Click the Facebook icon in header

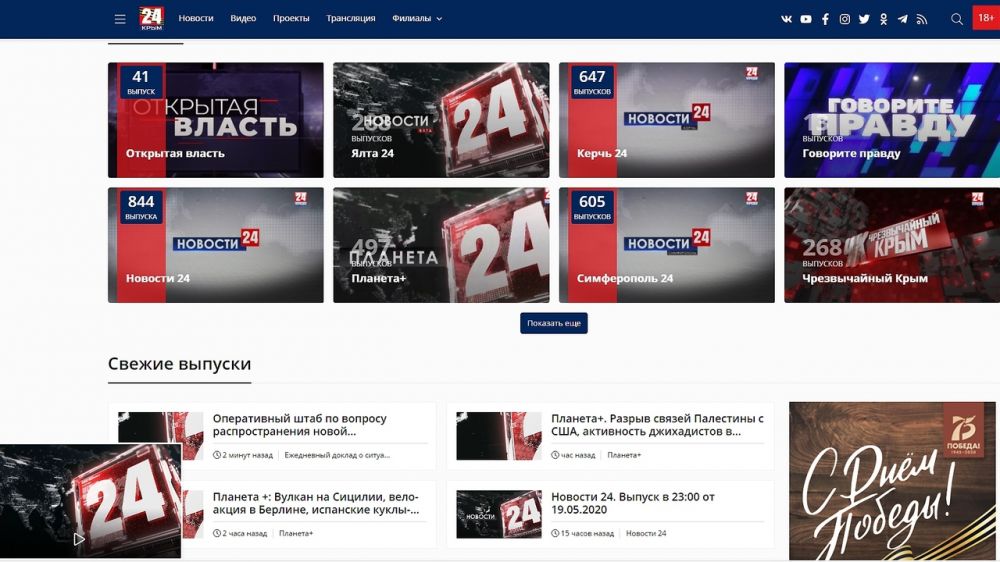point(825,19)
